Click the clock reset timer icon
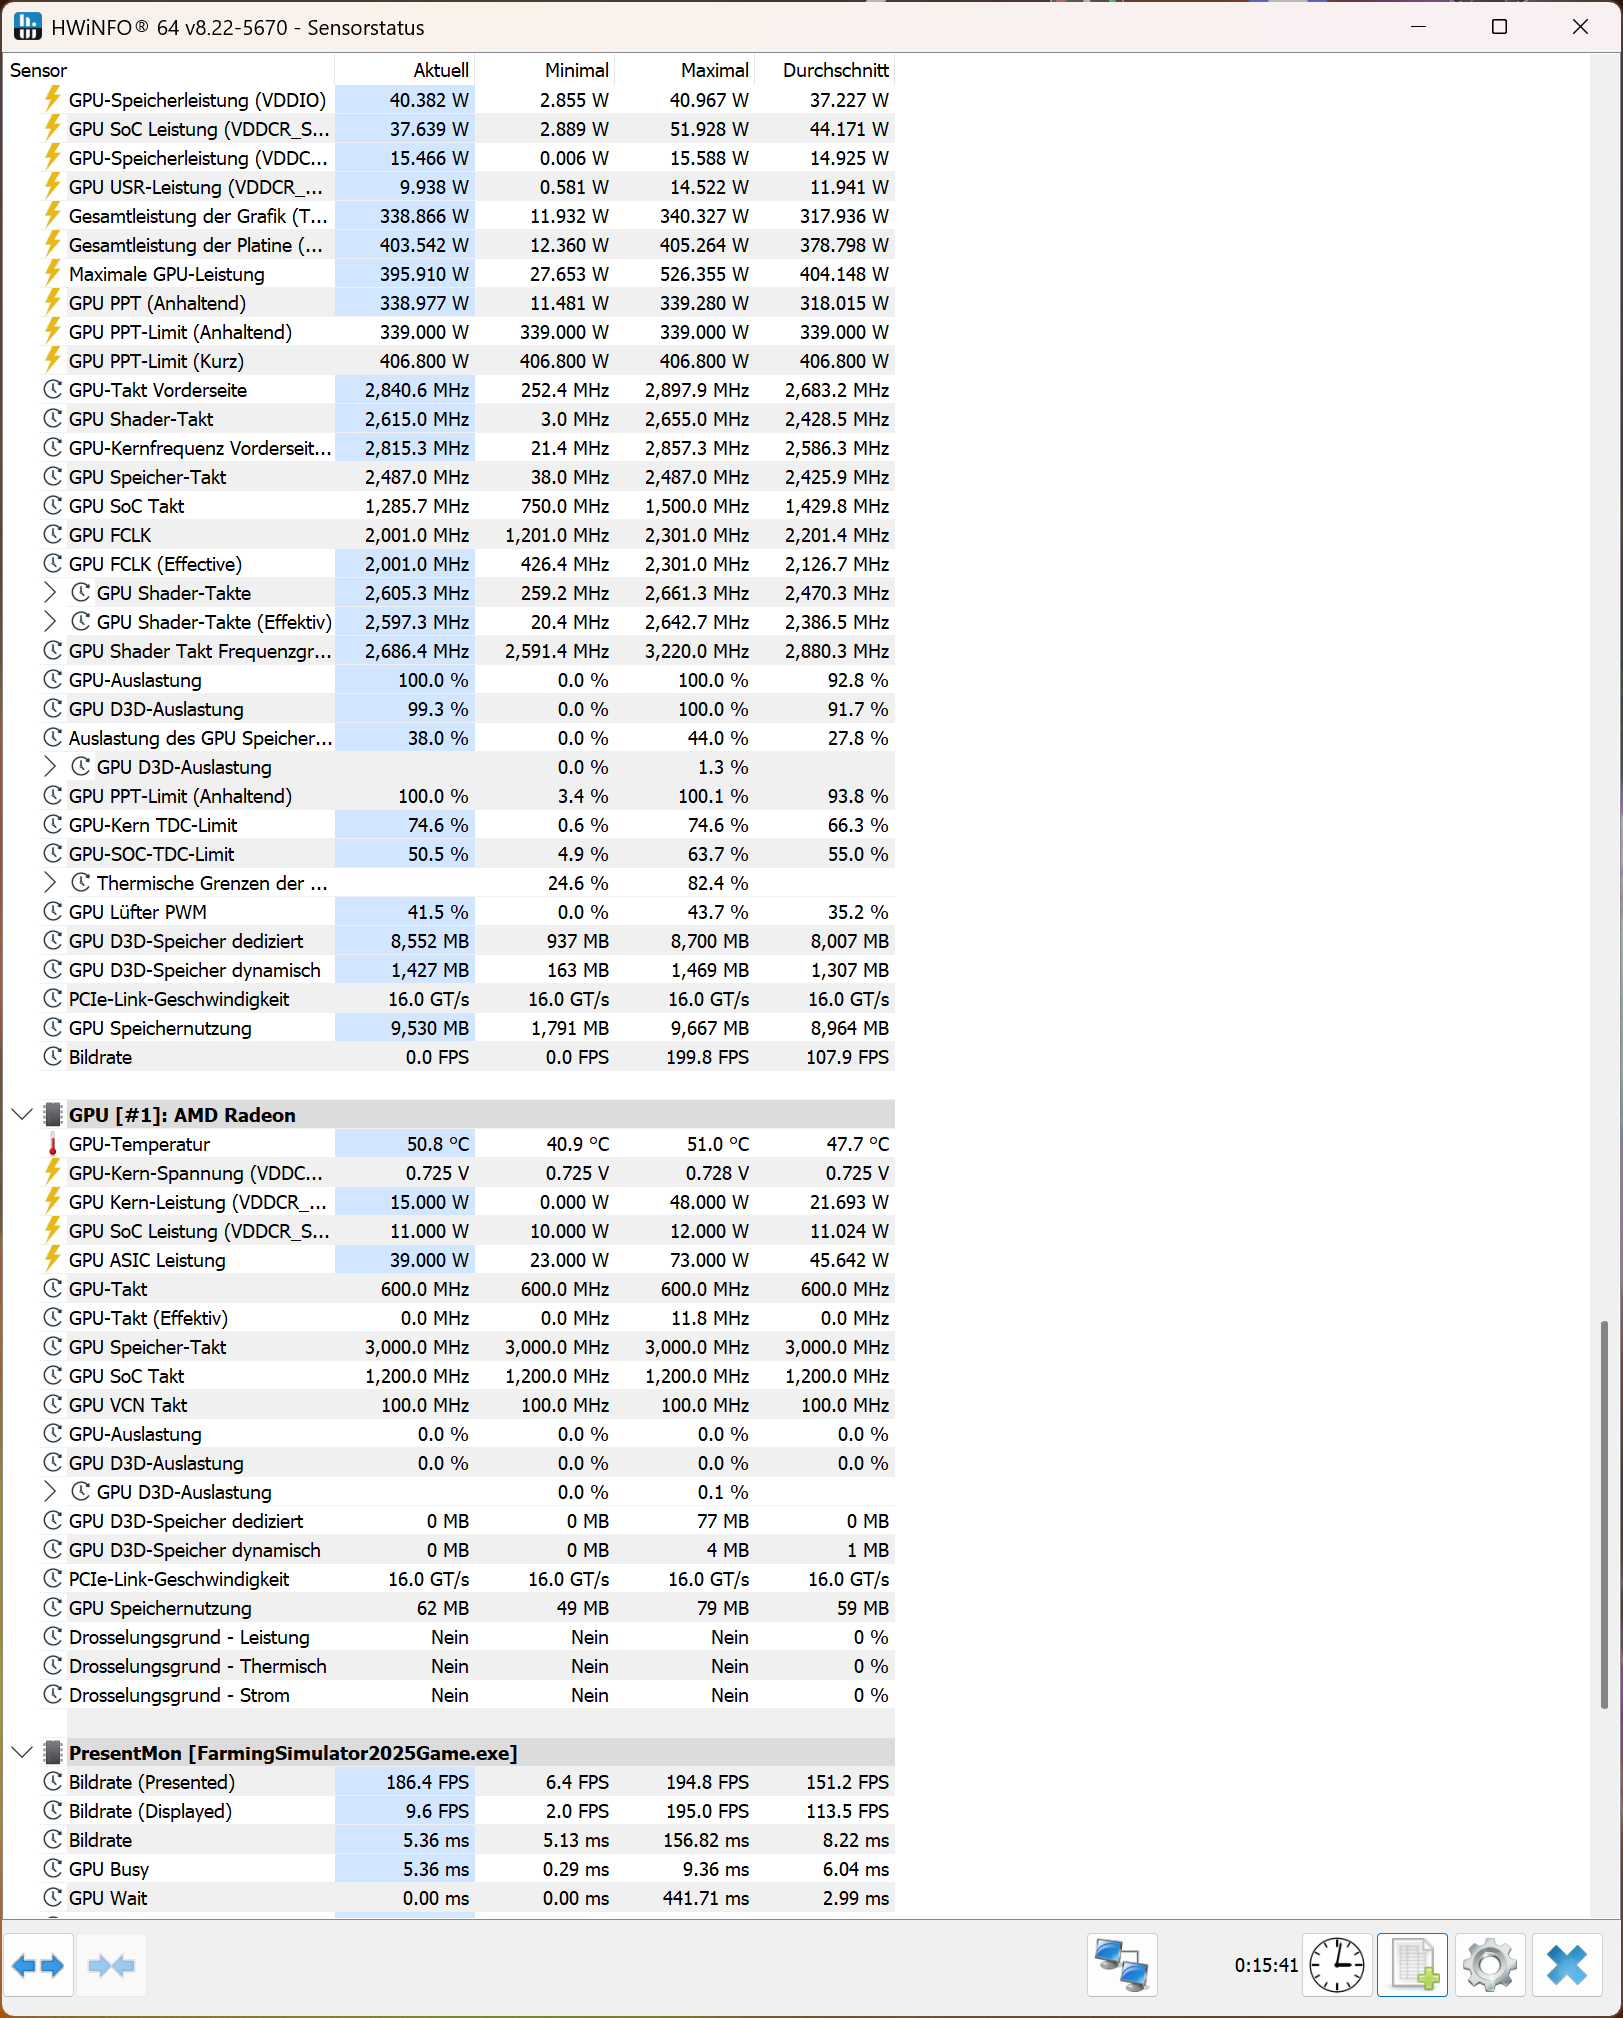 (x=1337, y=1965)
